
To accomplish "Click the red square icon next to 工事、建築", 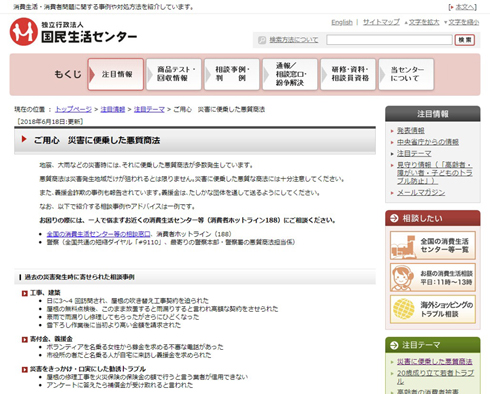I will (x=25, y=293).
